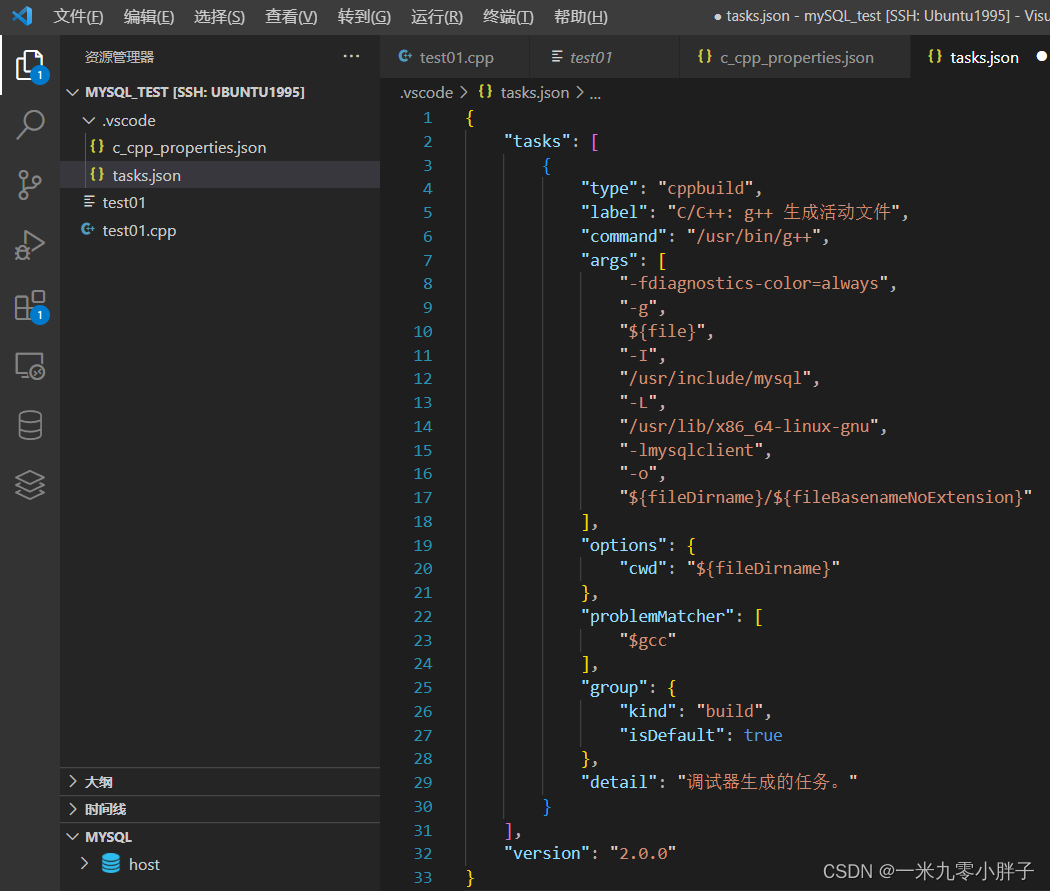
Task: Open the Run and Debug icon
Action: coord(30,245)
